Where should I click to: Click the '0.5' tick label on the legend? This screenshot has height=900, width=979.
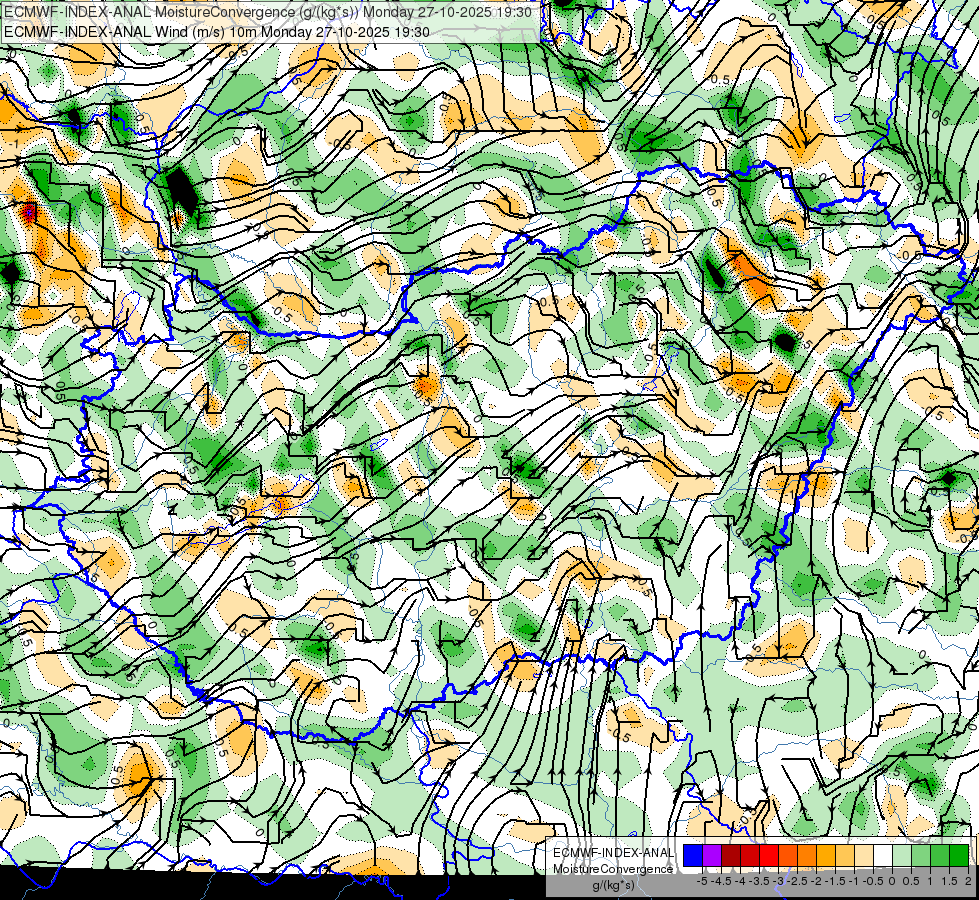(911, 881)
